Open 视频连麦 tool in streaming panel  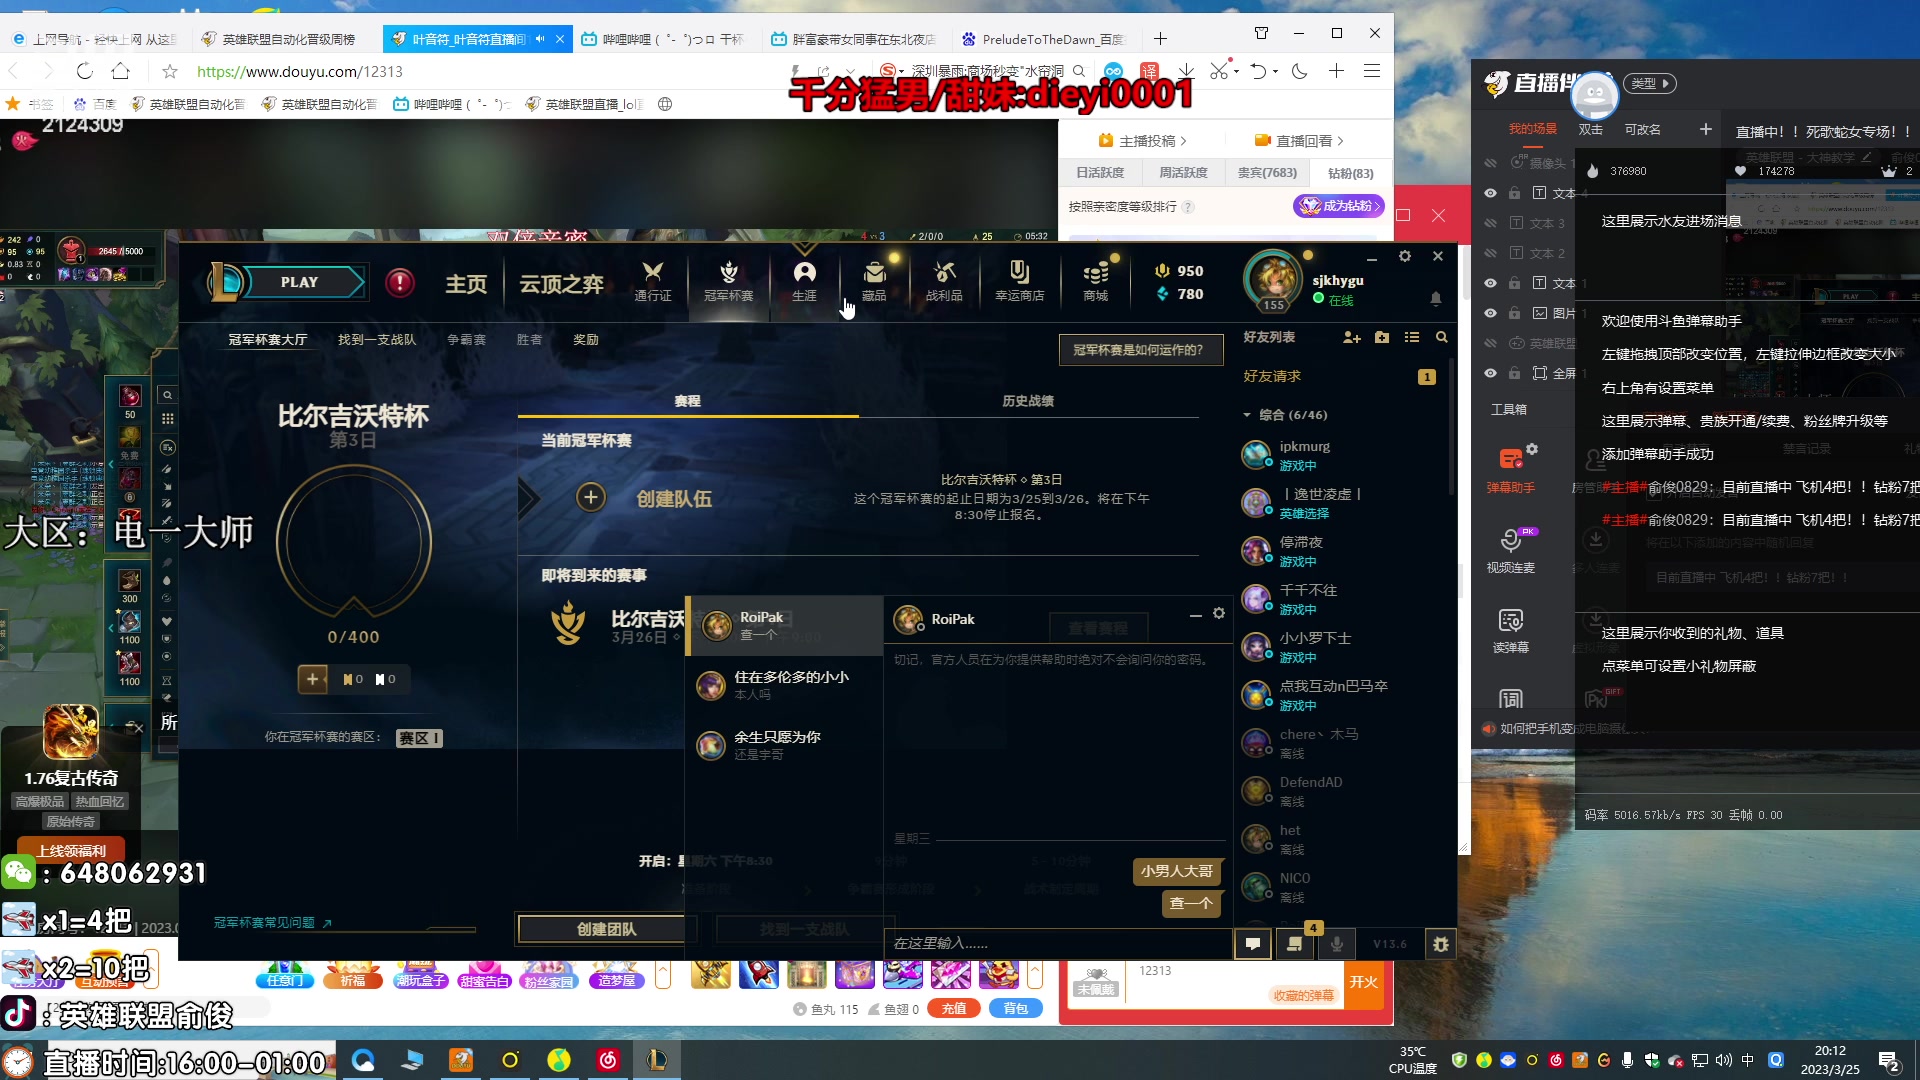click(1511, 550)
